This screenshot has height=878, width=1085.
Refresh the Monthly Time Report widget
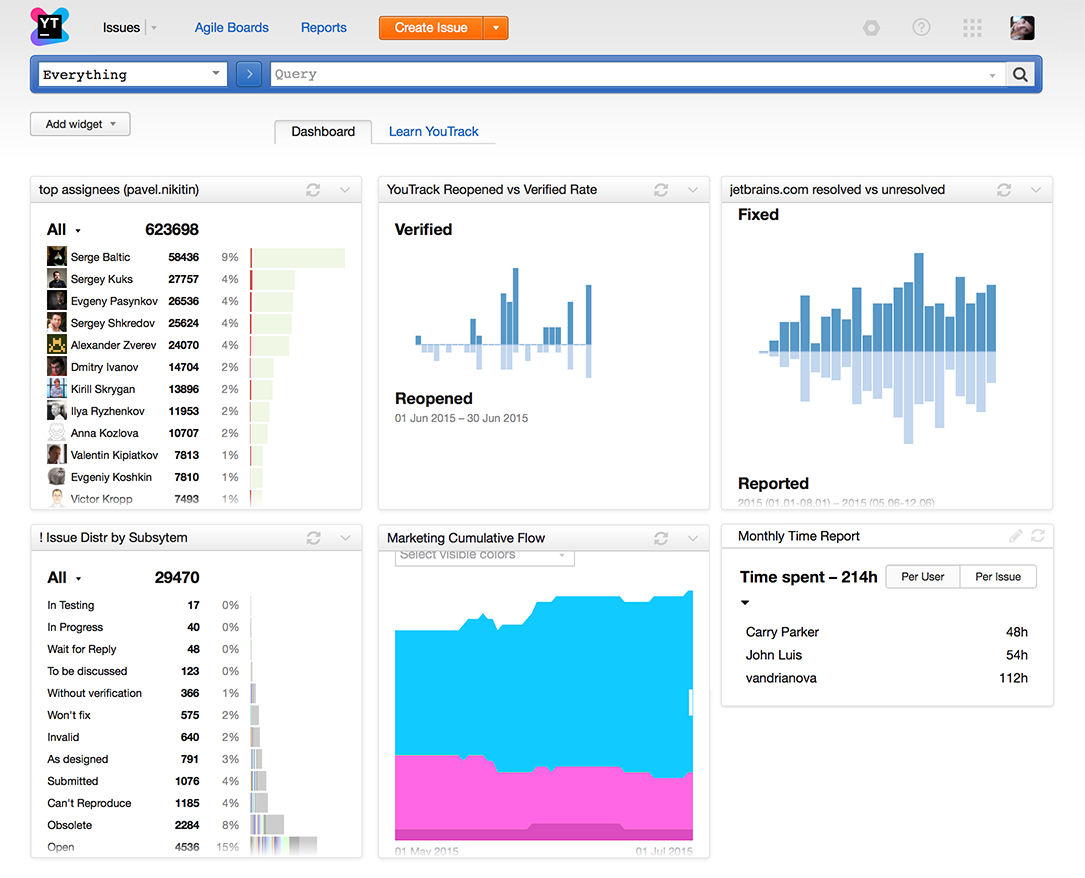pos(1038,536)
